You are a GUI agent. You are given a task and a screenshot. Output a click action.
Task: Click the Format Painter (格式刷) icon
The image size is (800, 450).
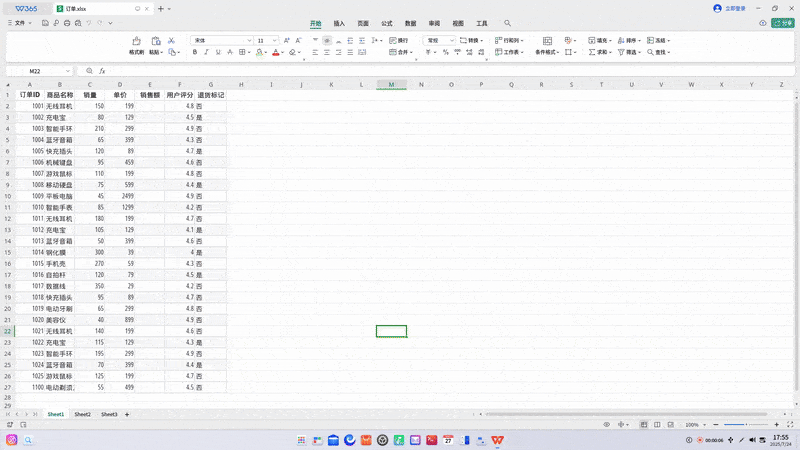pyautogui.click(x=136, y=42)
